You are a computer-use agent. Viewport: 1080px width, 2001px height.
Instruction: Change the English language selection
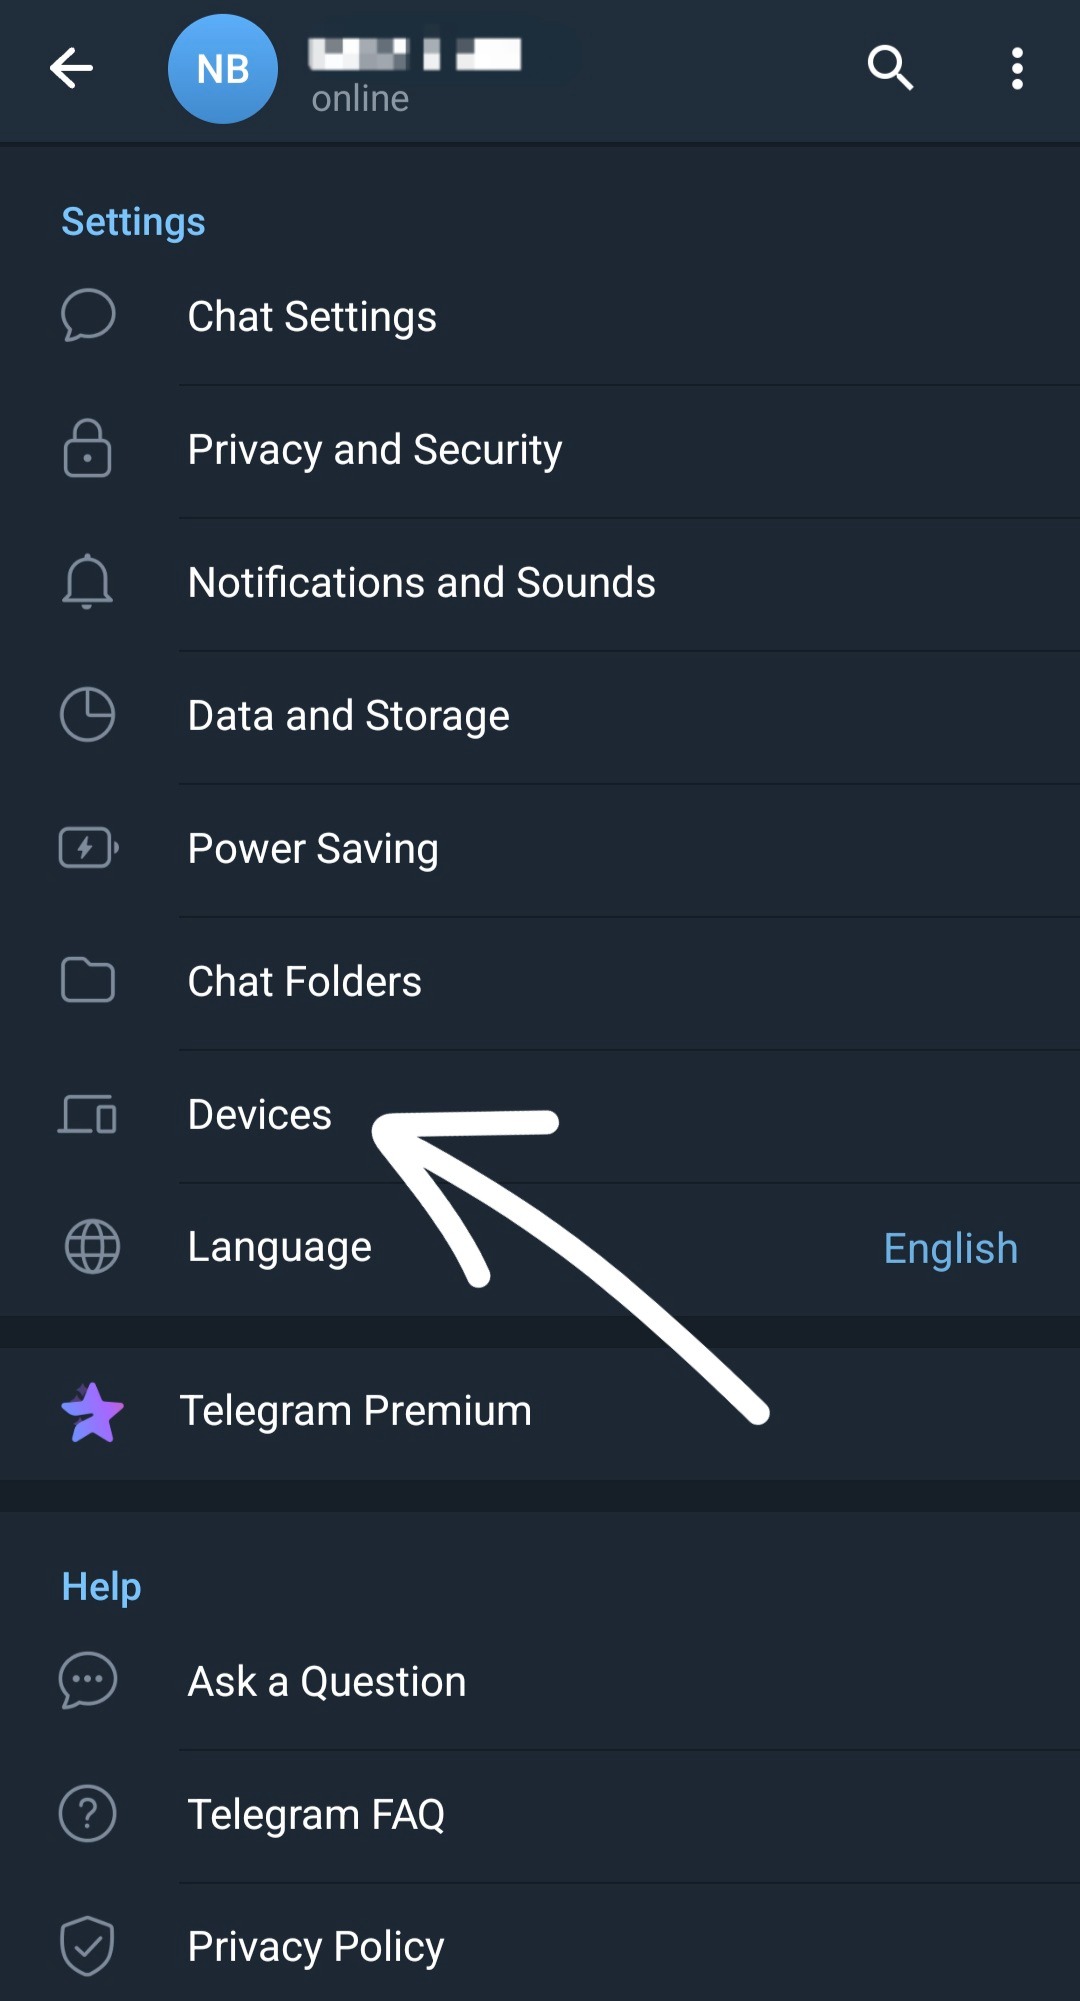point(950,1248)
